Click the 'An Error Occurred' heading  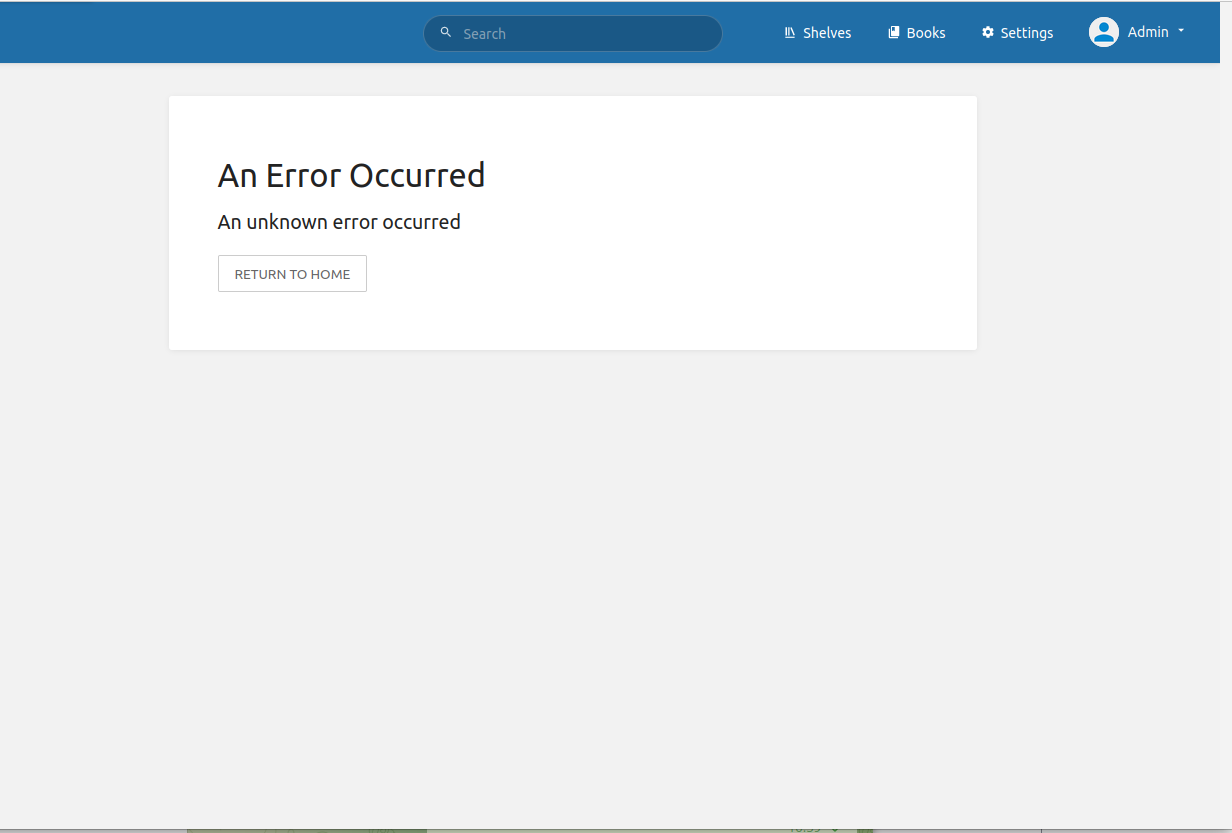(351, 175)
